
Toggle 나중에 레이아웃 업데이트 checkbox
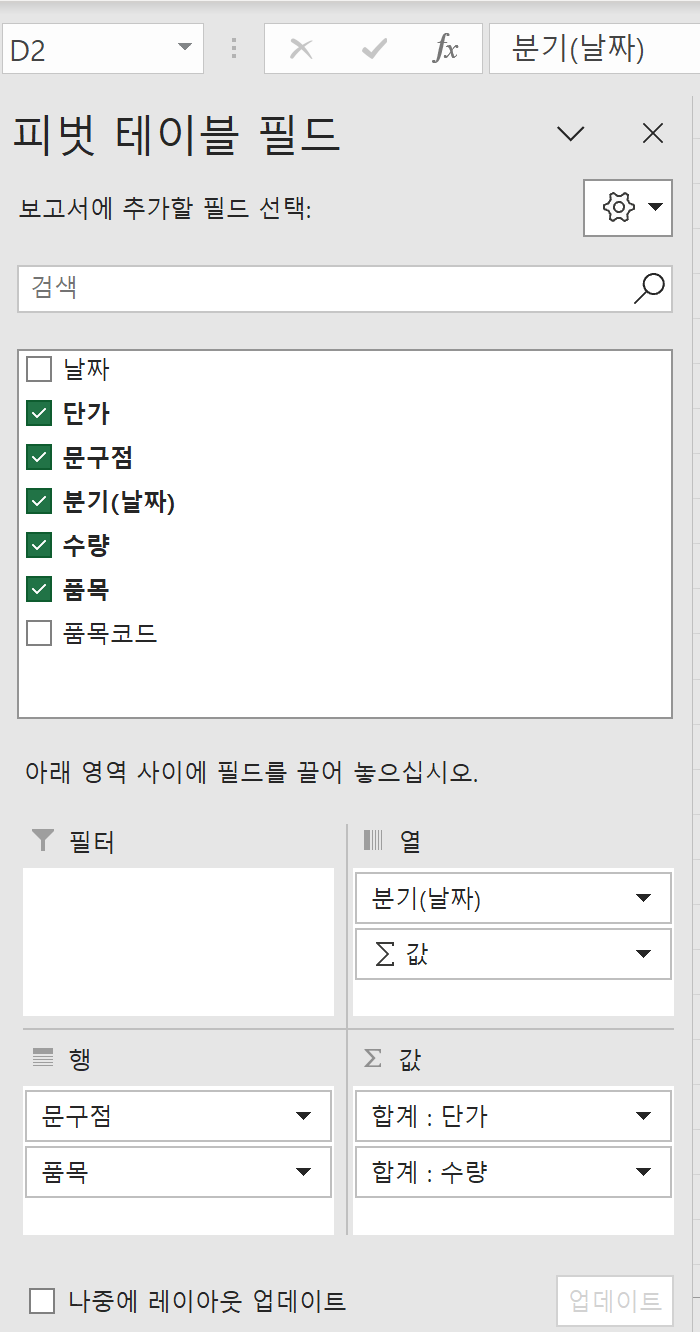pos(42,1301)
